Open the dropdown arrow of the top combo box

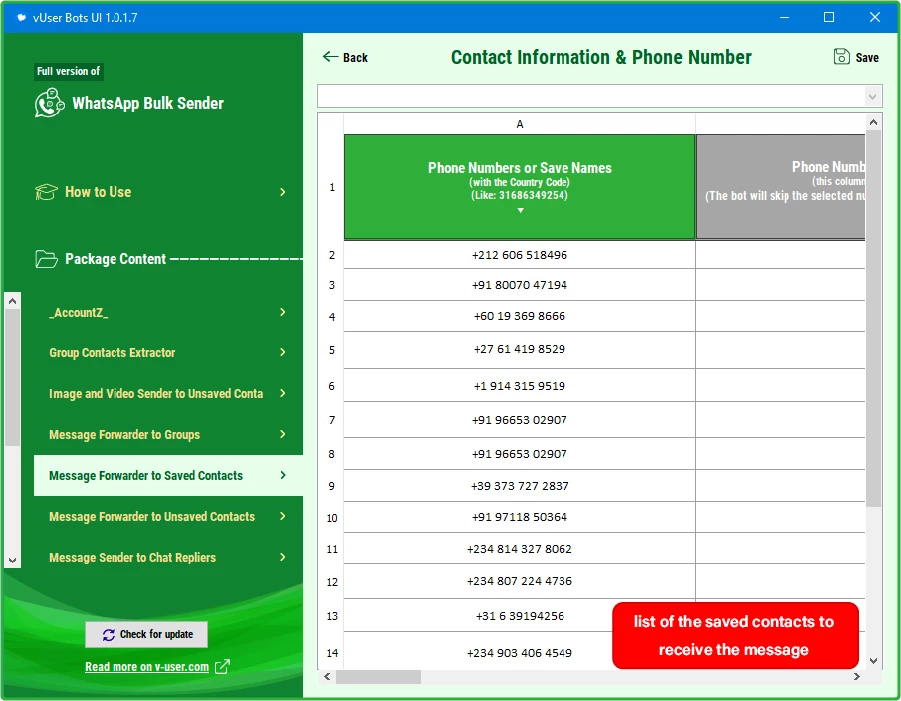coord(872,97)
